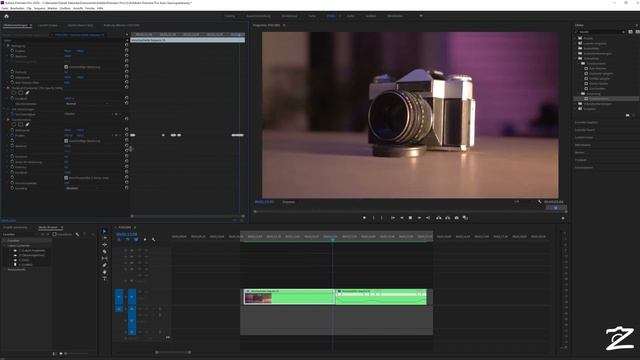Select the Type tool

click(104, 278)
